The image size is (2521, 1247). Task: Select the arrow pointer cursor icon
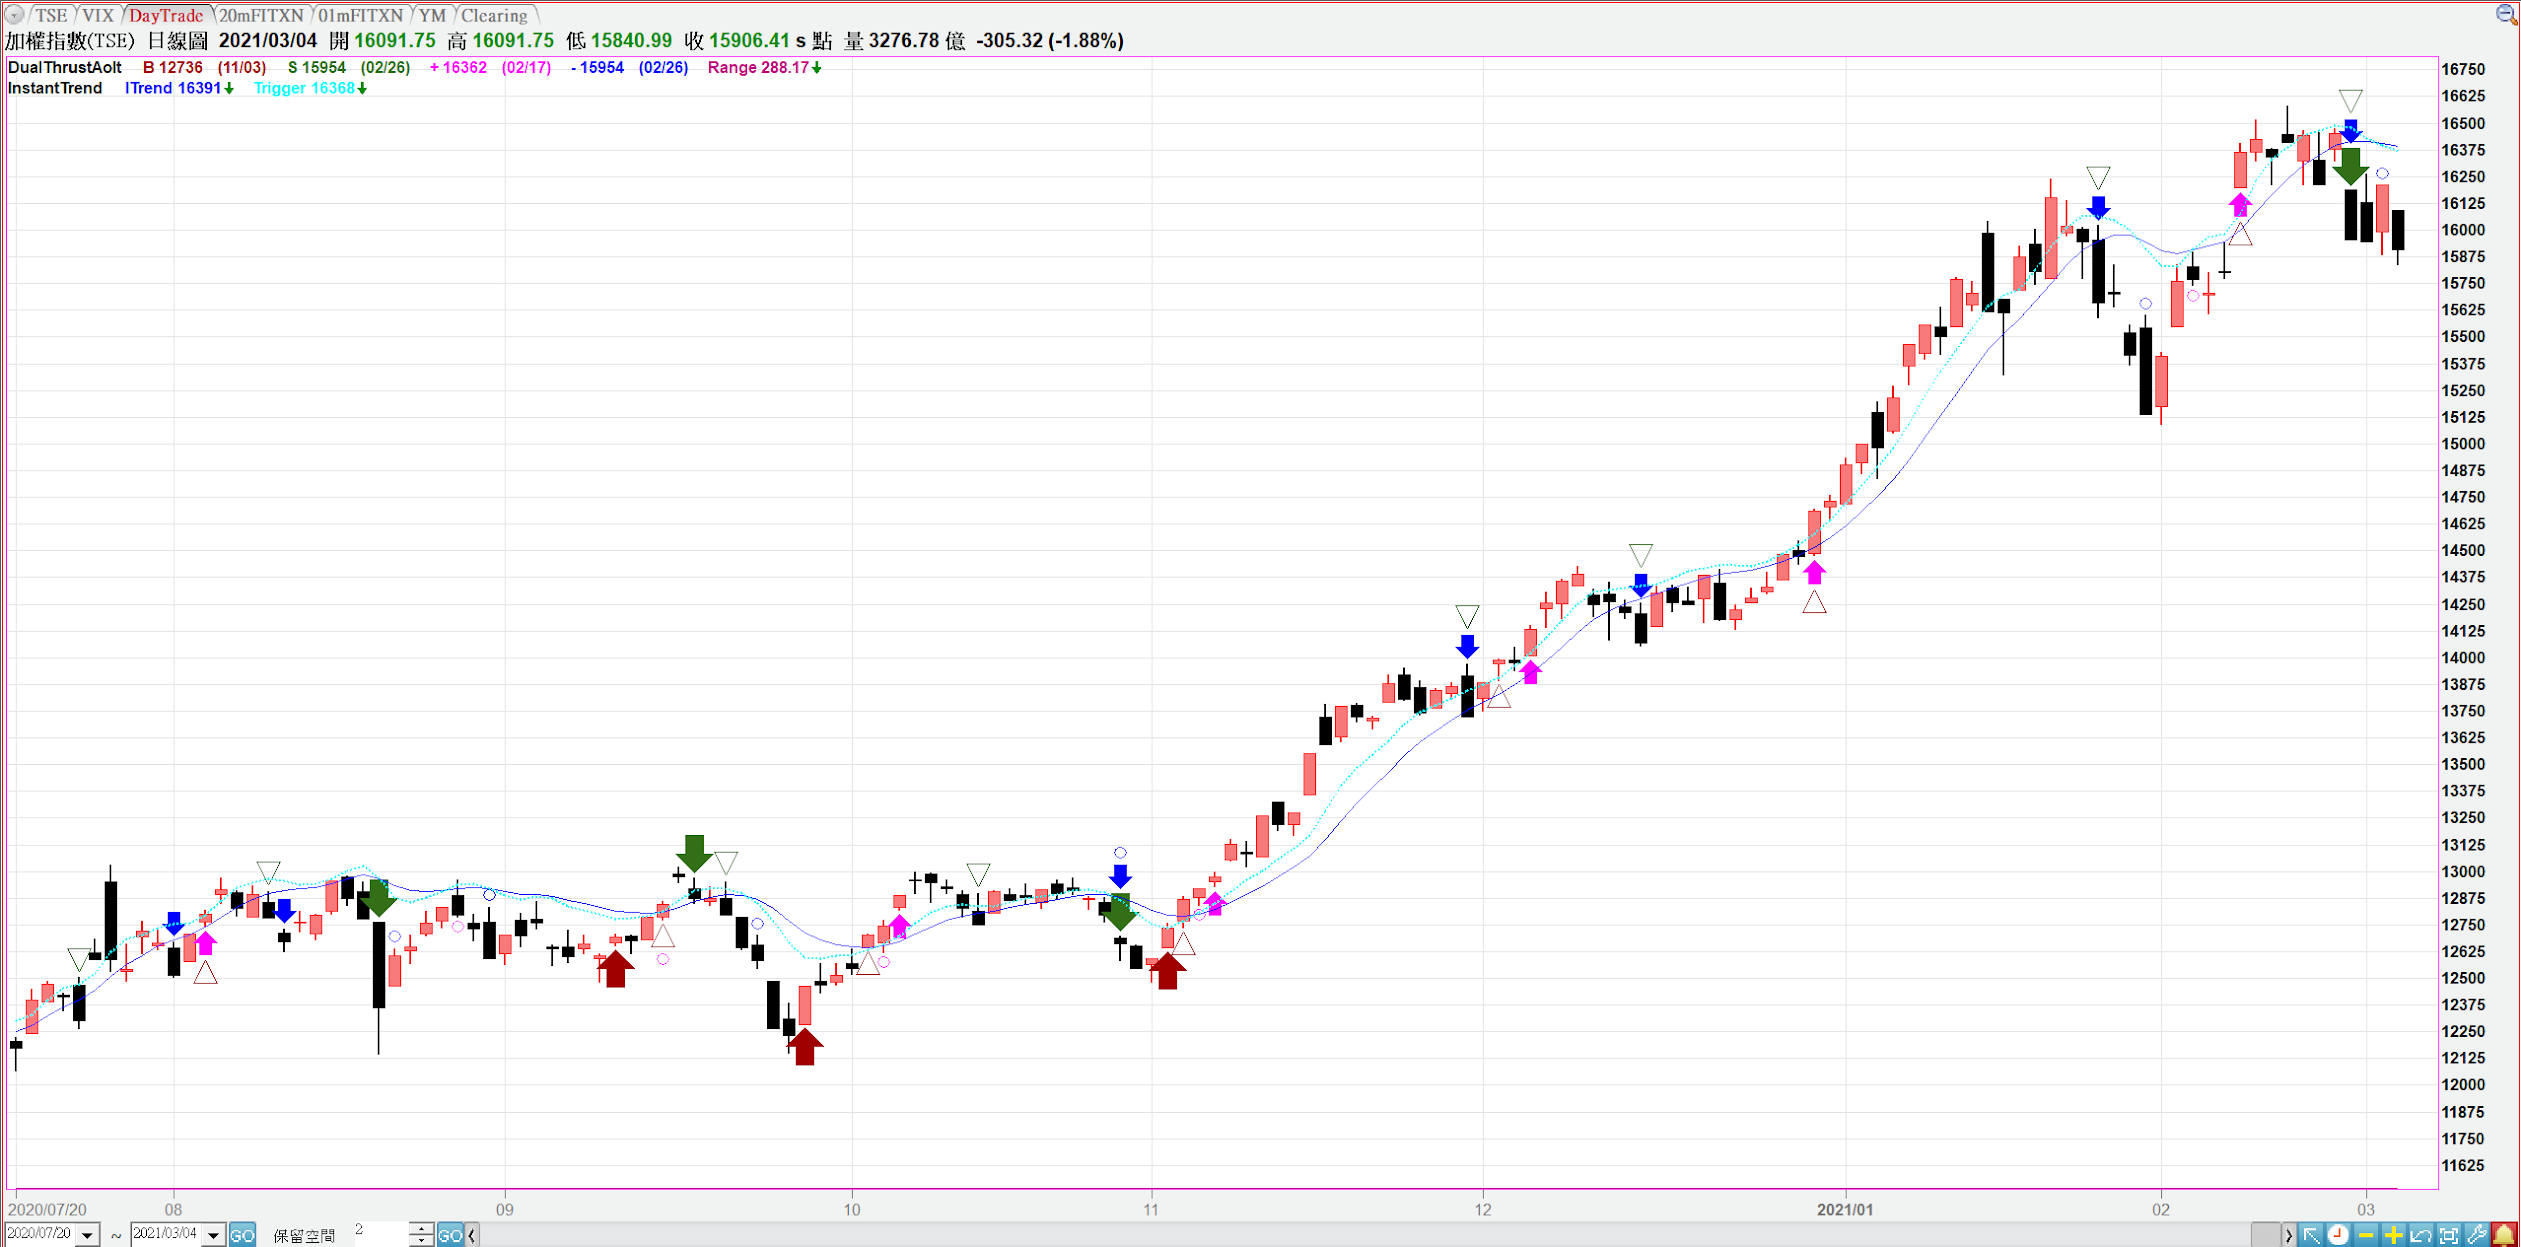2311,1235
